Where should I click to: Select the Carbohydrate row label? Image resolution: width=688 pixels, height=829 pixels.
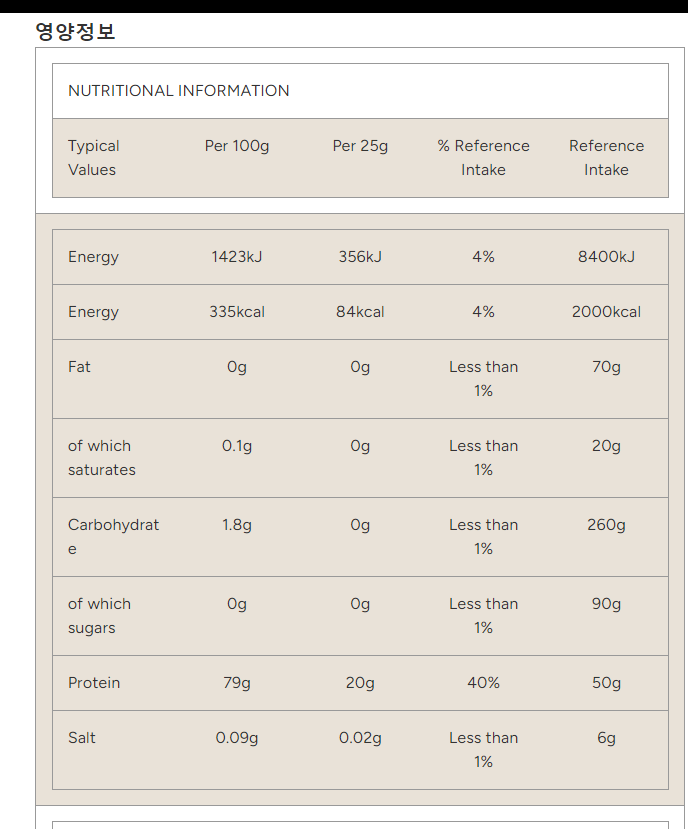tap(113, 536)
